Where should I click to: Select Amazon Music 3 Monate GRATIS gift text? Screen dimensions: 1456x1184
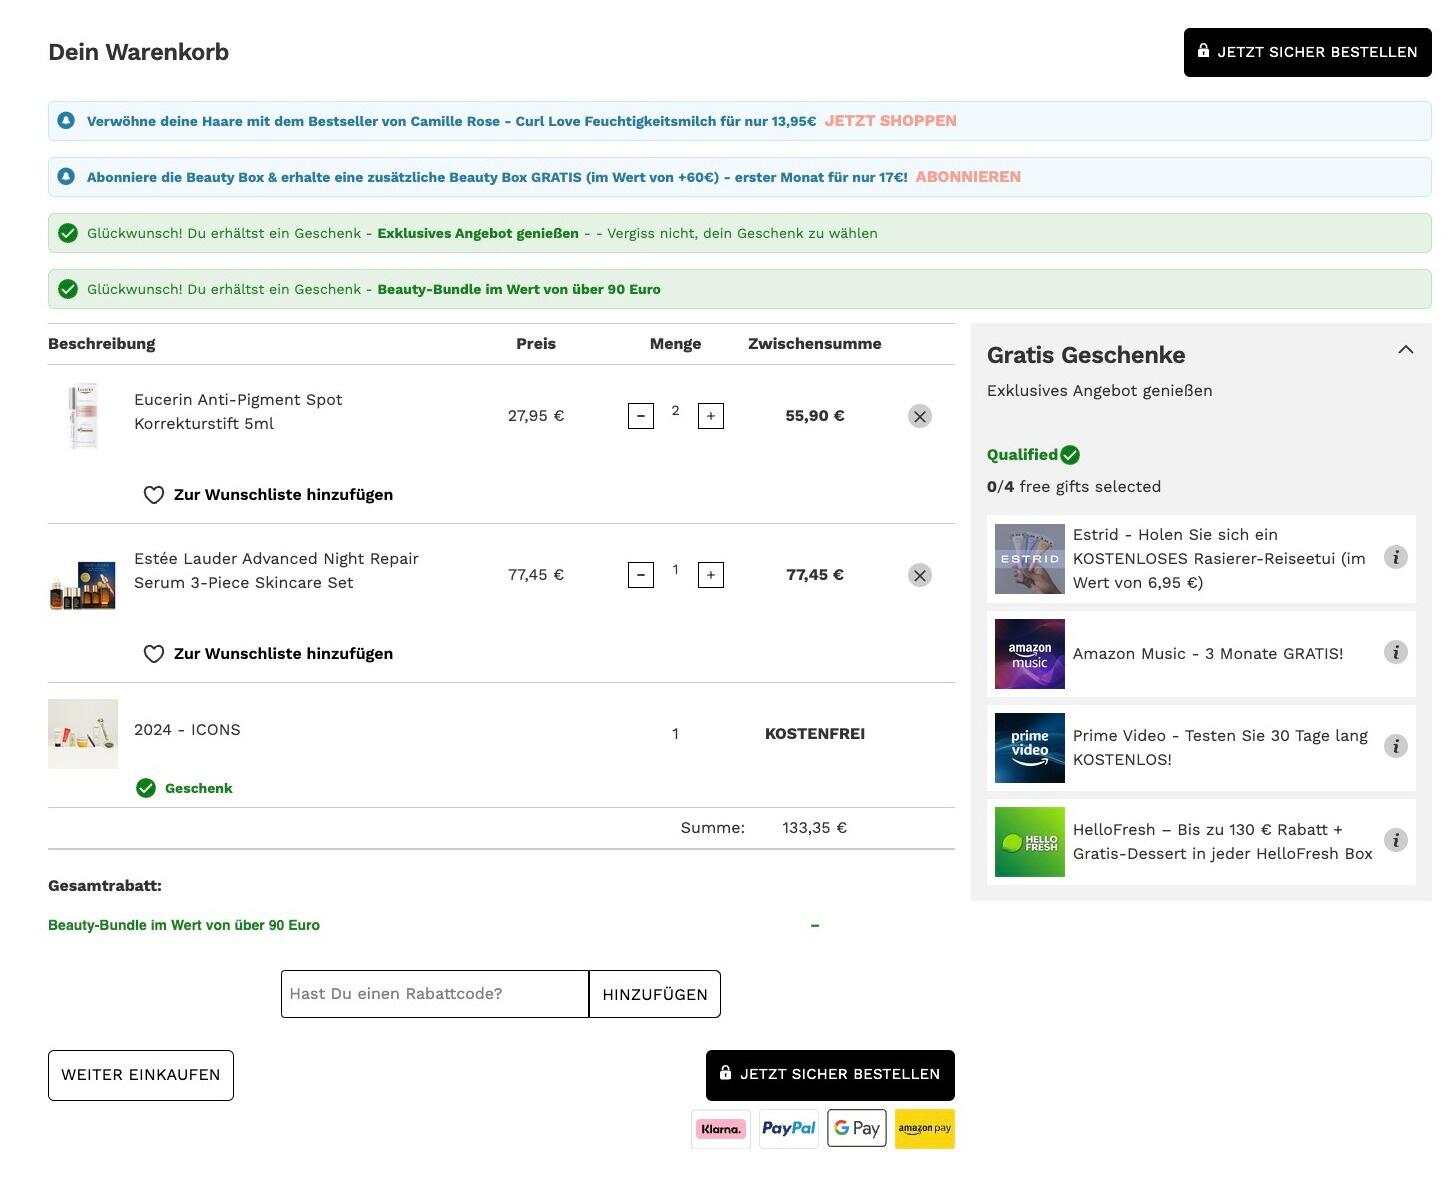click(1208, 654)
